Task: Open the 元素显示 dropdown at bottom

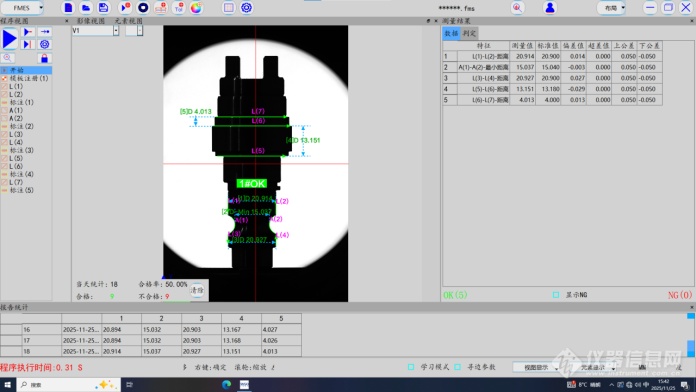Action: coord(594,368)
